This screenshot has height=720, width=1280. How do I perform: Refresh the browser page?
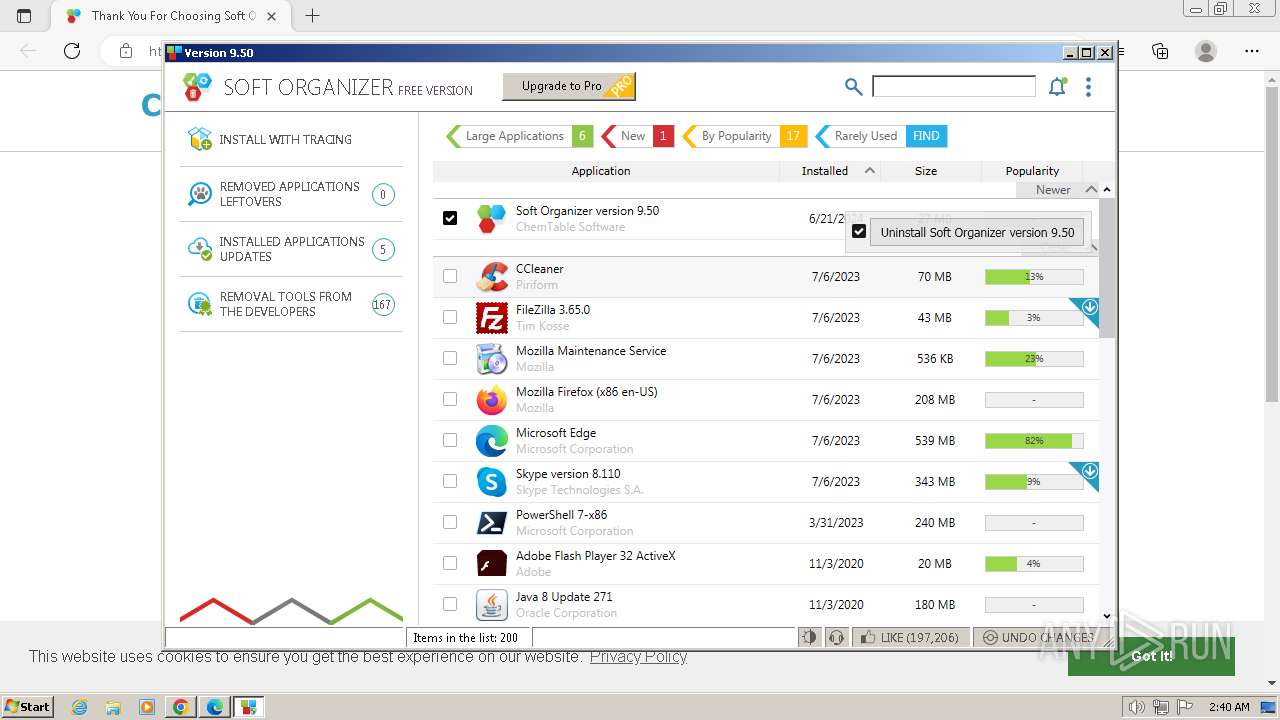click(72, 51)
